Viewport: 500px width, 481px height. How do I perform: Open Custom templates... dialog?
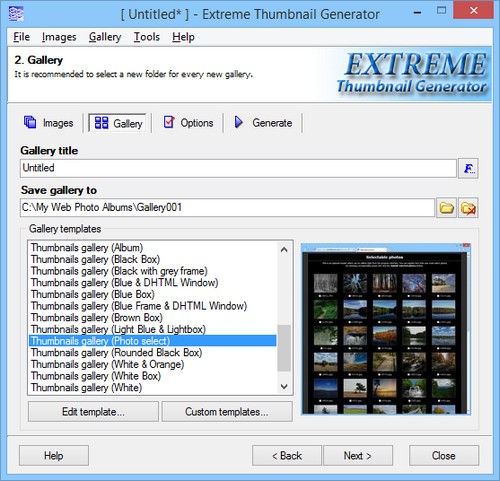227,412
